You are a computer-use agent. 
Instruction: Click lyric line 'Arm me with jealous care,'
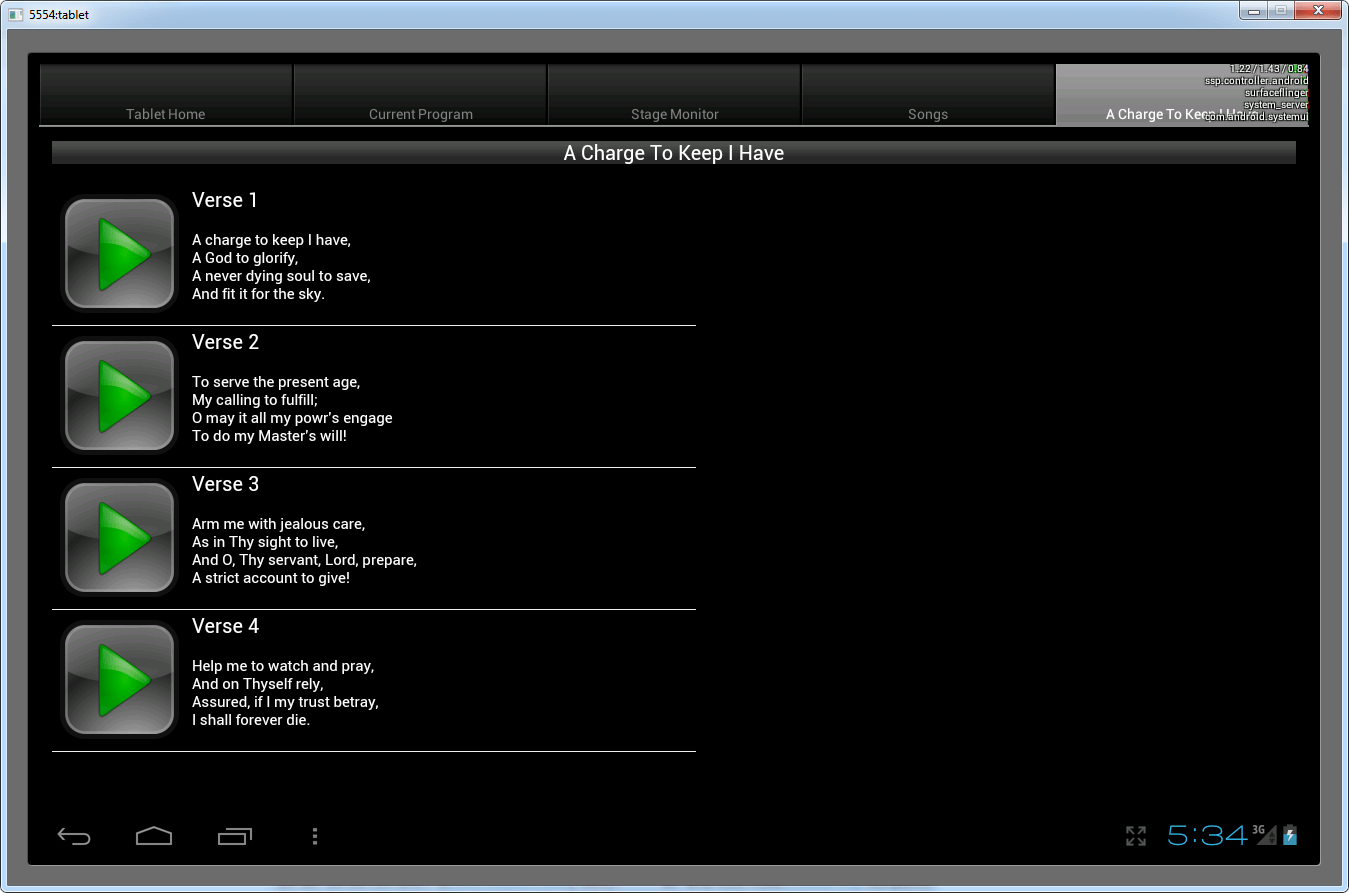click(279, 524)
